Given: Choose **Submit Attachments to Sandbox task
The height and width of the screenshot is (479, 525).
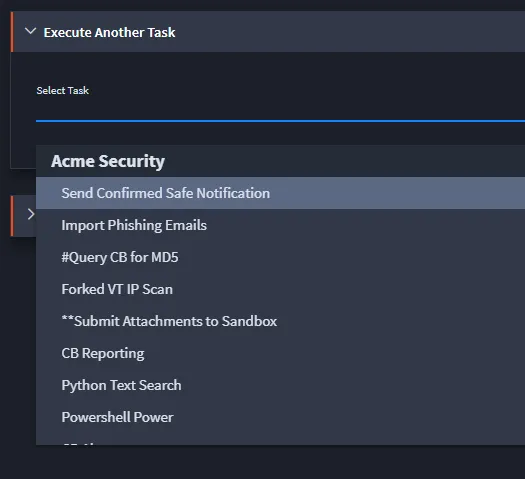Looking at the screenshot, I should (280, 321).
